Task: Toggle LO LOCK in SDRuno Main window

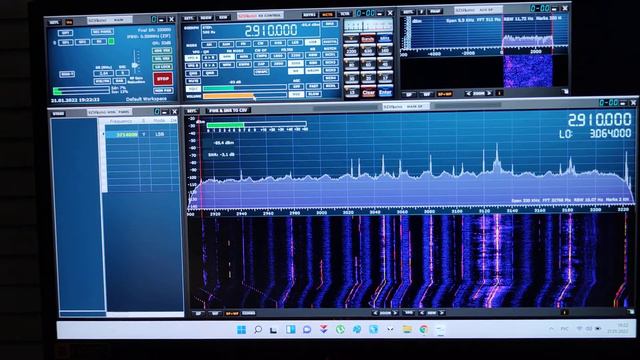Action: click(x=162, y=67)
